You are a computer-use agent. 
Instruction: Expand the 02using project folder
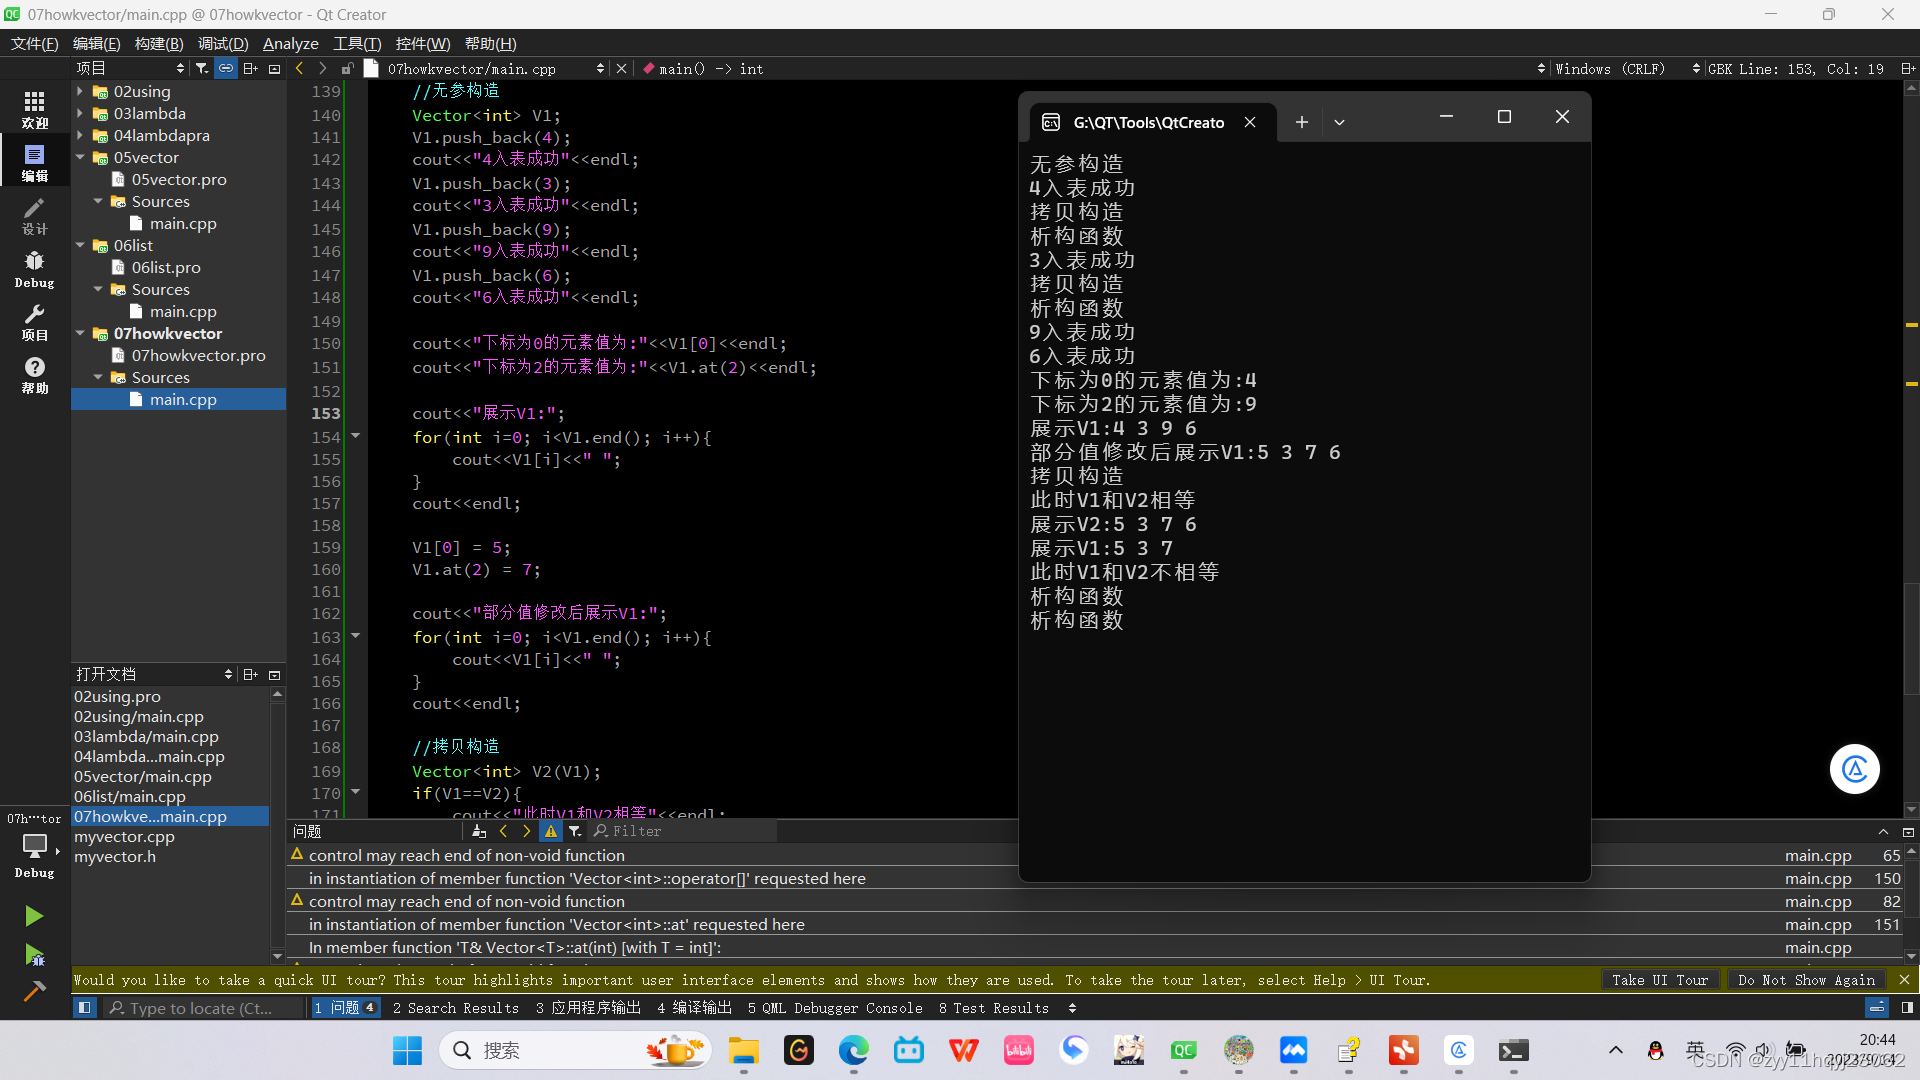click(80, 91)
